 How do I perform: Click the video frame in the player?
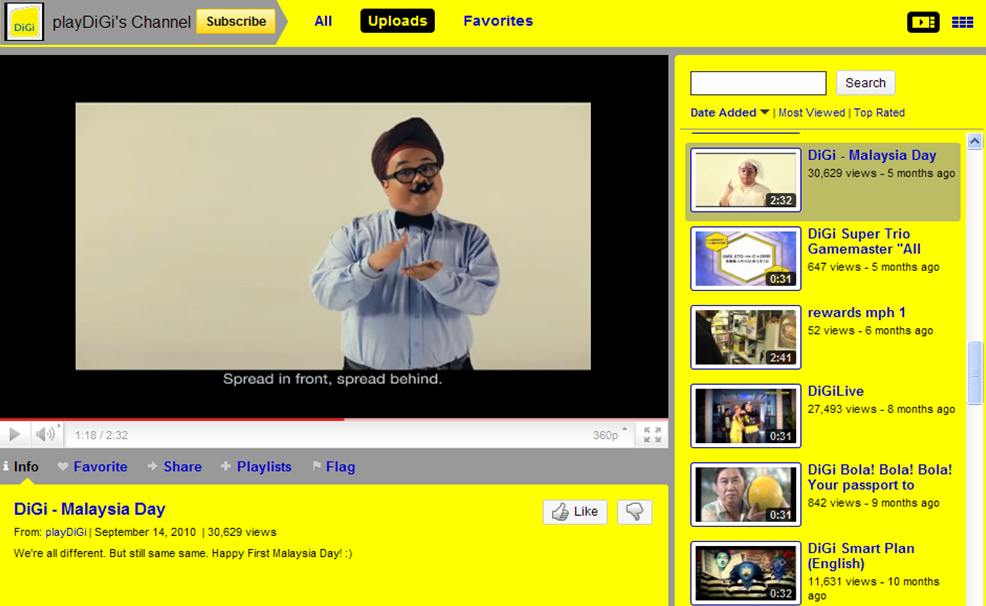coord(333,236)
